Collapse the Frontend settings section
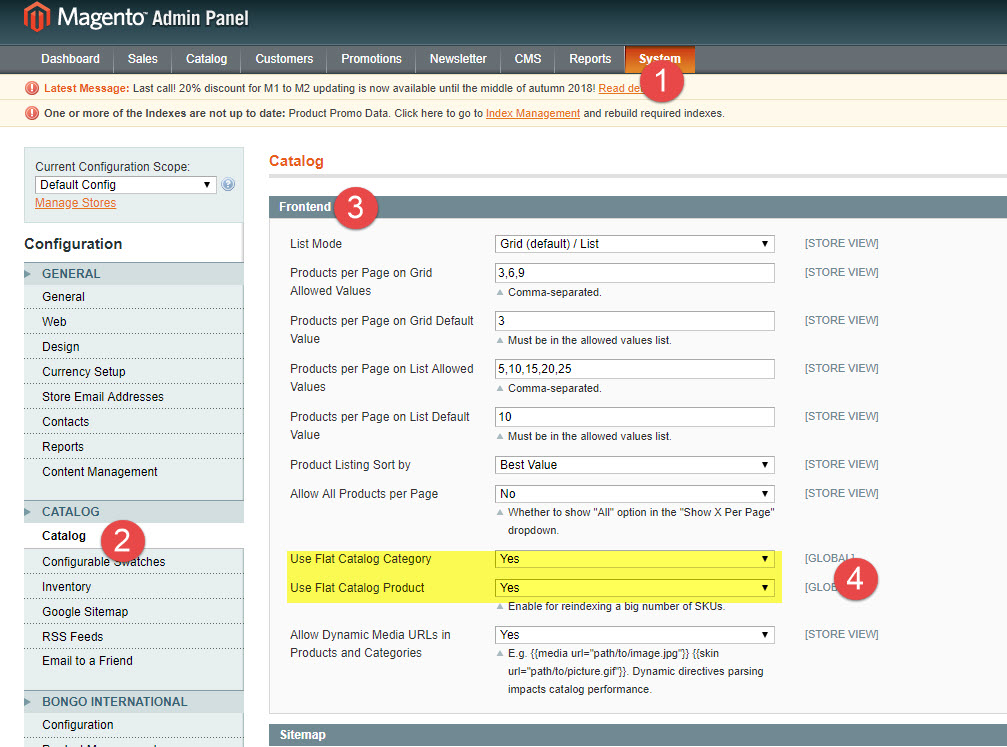The image size is (1007, 747). tap(302, 207)
